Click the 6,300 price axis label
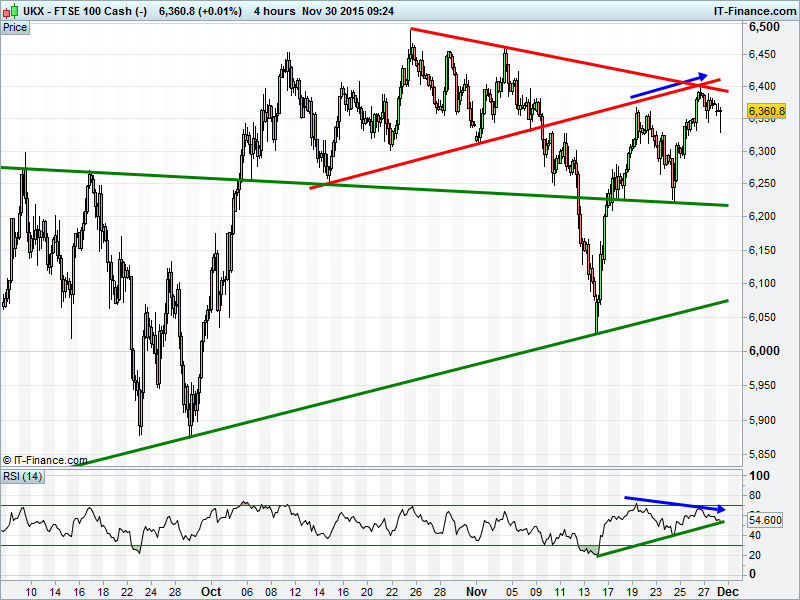Screen dimensions: 800x600 point(762,151)
